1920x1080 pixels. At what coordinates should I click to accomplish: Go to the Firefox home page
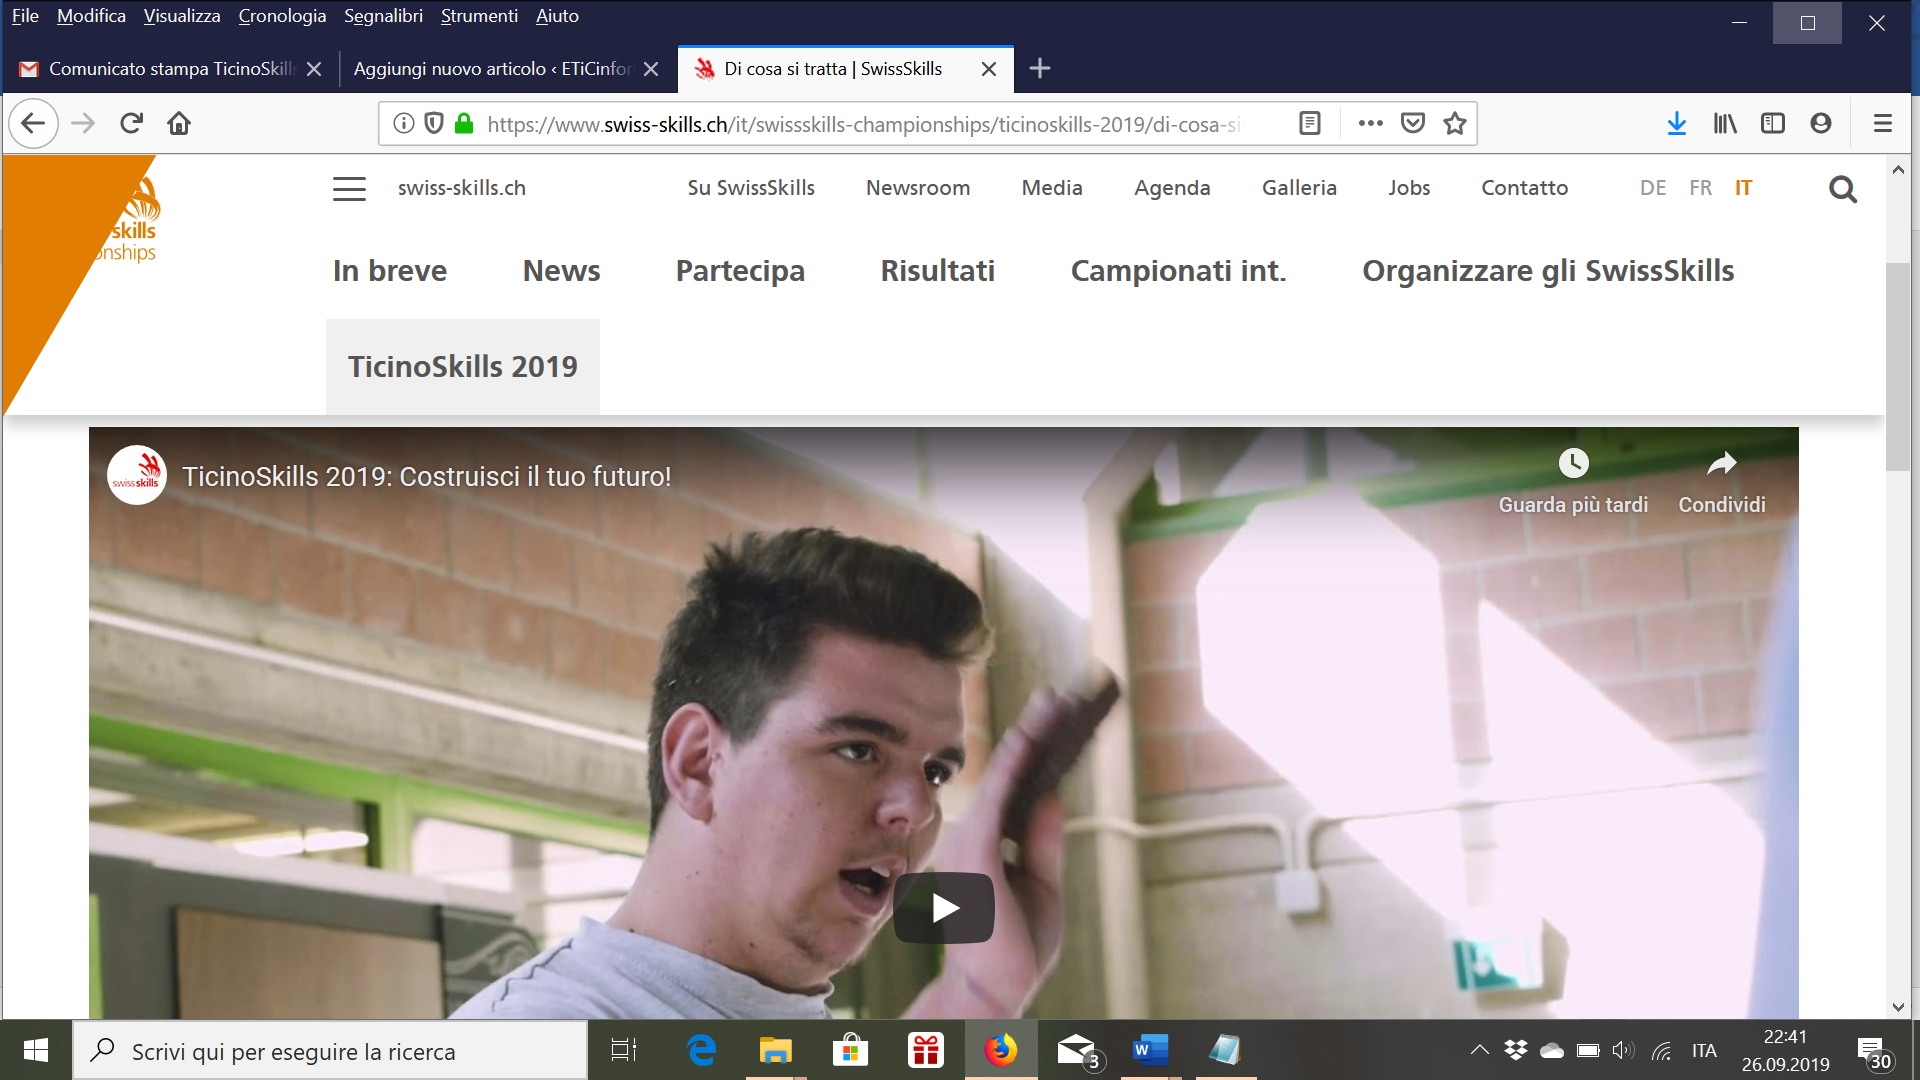tap(179, 123)
